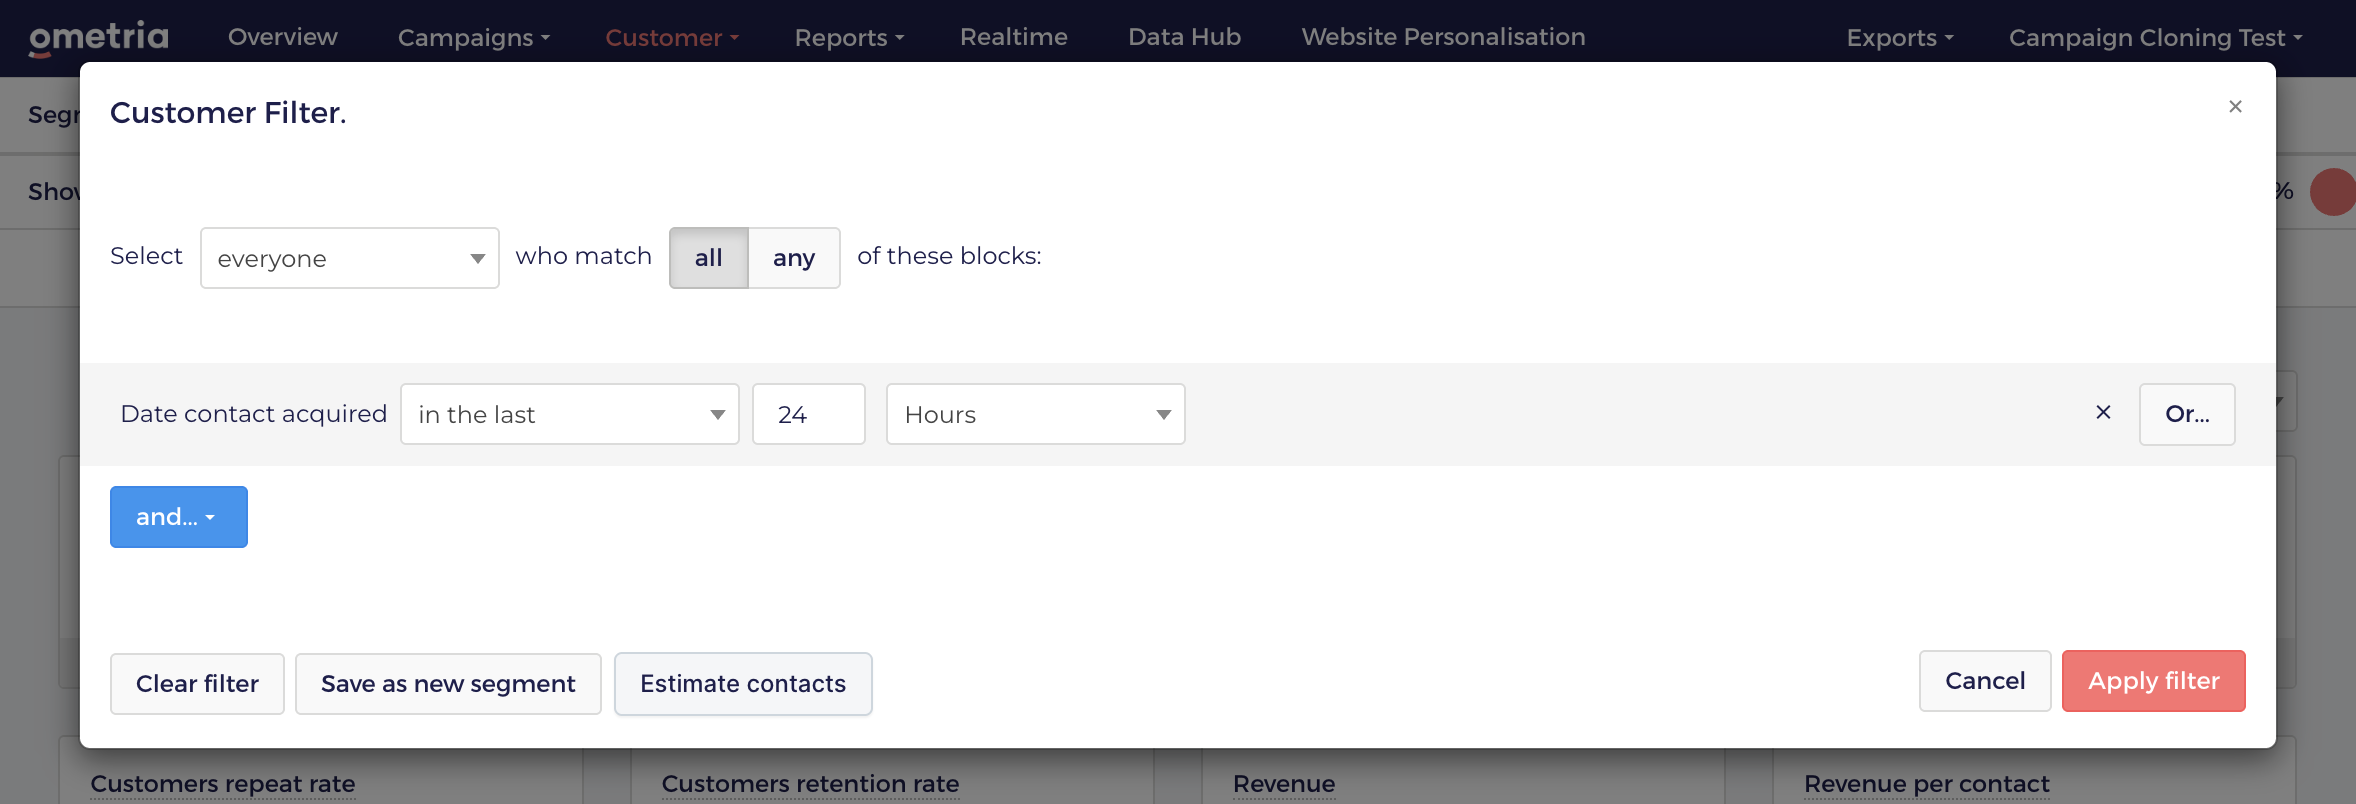Open the Hours unit dropdown

coord(1036,414)
